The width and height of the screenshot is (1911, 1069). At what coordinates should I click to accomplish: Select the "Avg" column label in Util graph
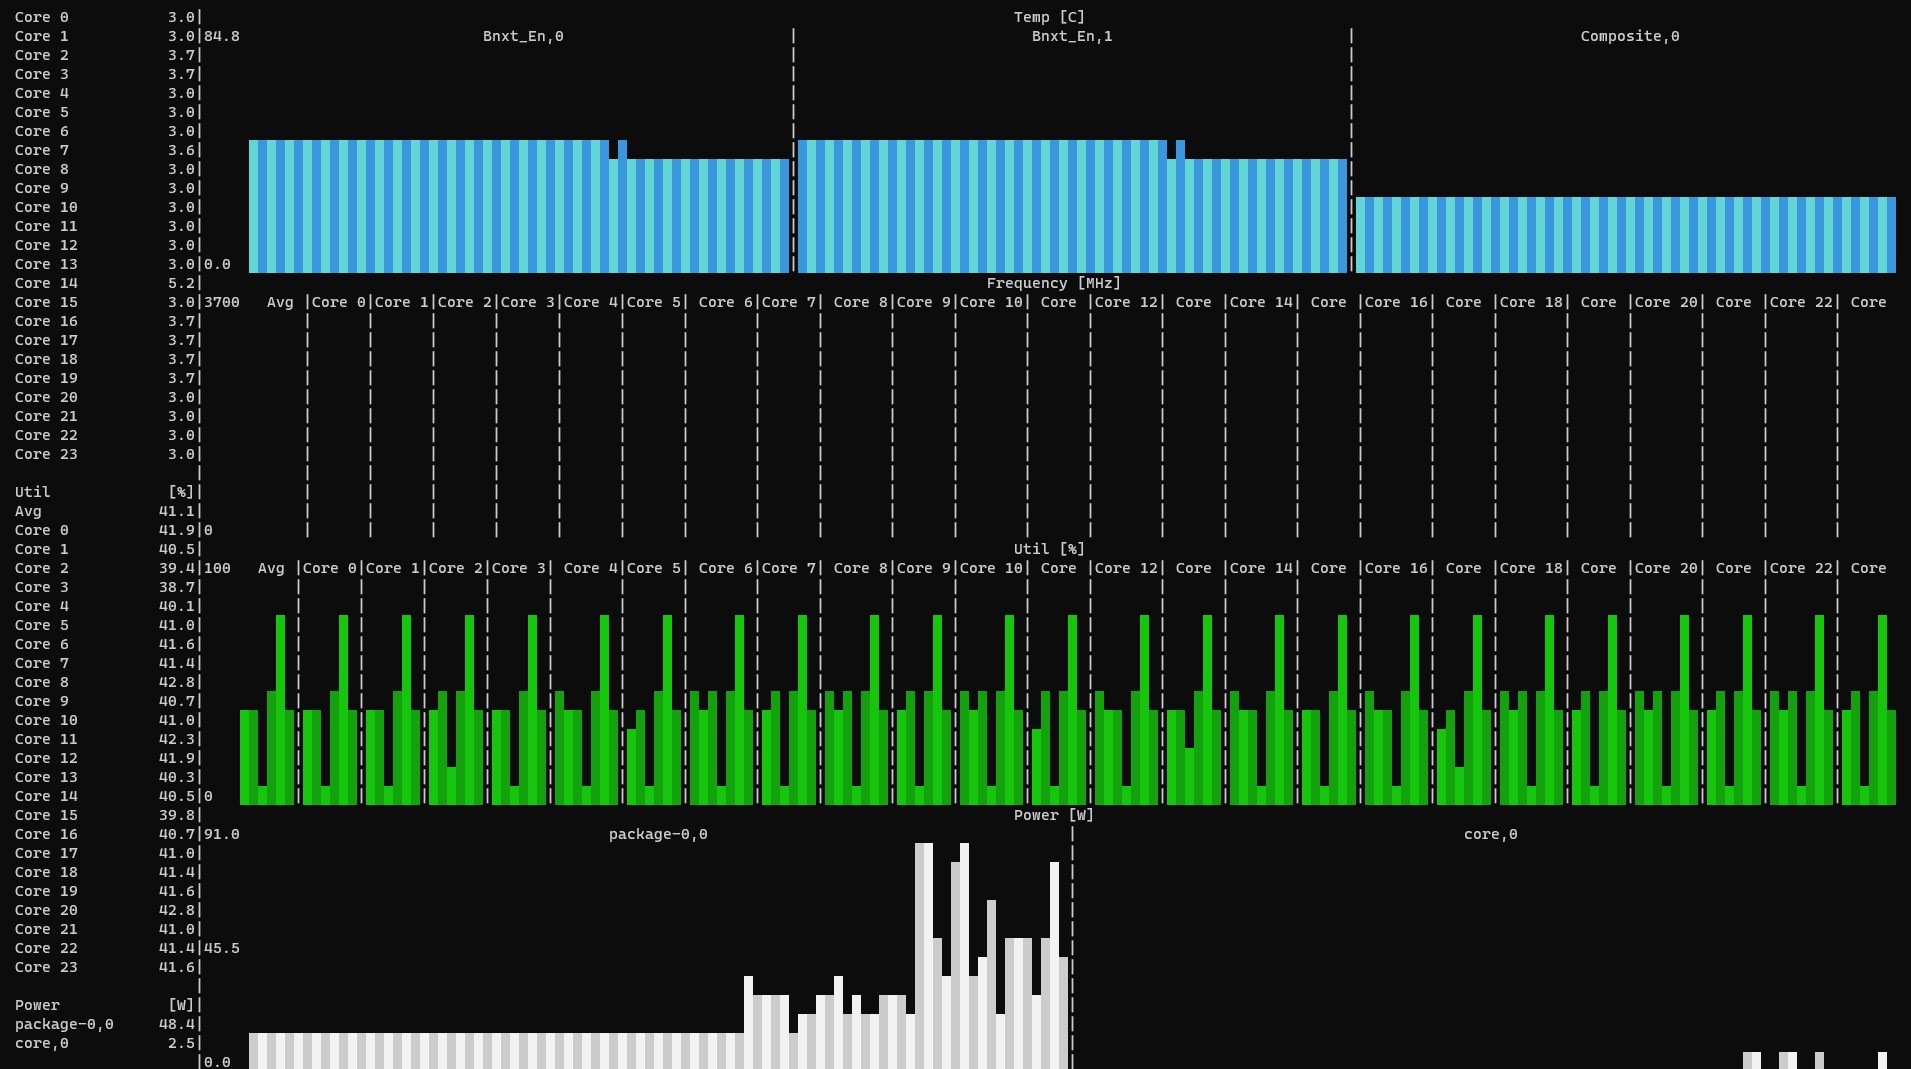(x=271, y=568)
